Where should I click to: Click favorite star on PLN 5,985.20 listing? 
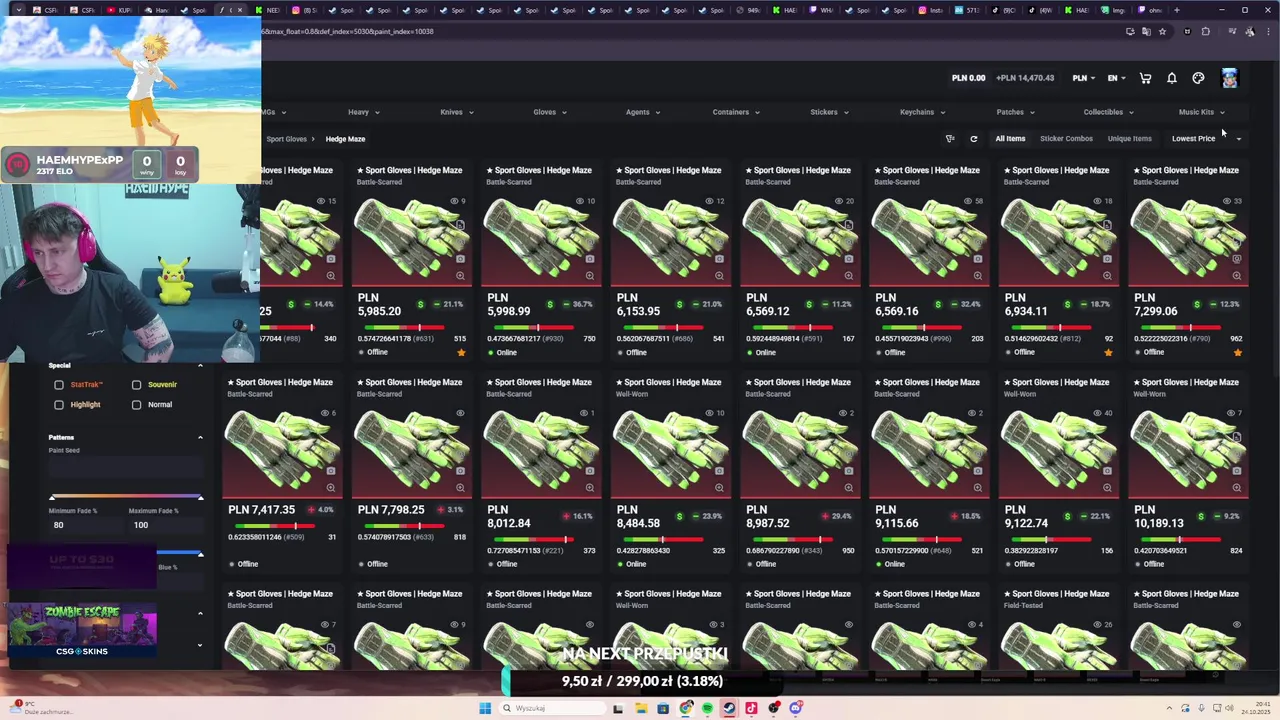[x=461, y=352]
